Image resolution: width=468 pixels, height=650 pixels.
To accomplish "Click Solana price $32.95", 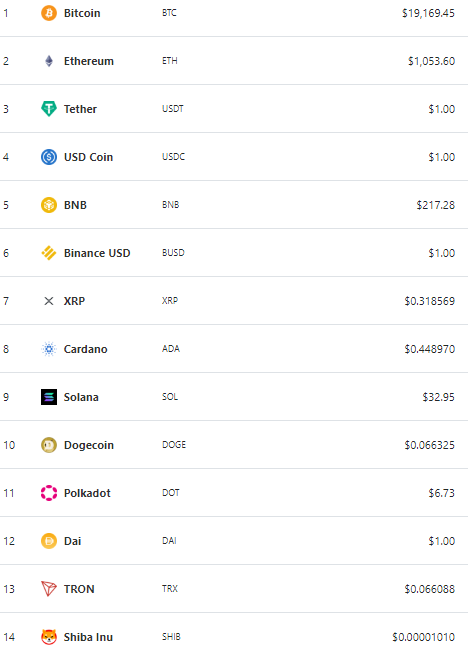I will 438,397.
